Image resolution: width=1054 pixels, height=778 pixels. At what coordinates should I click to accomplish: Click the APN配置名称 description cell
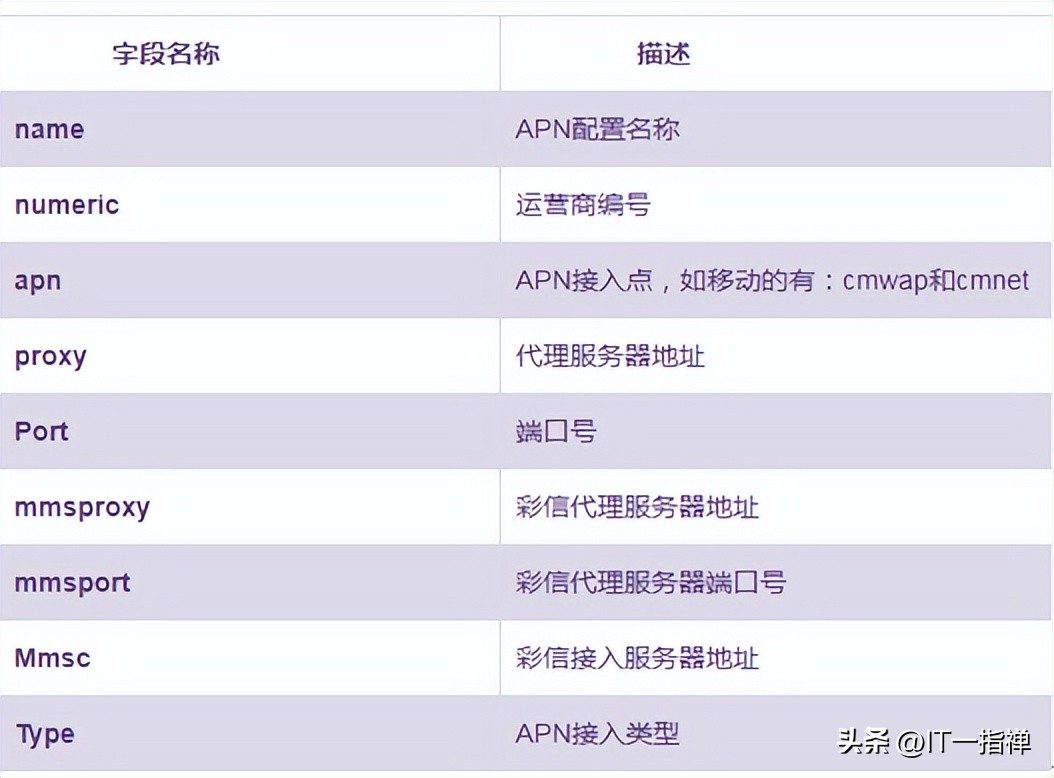point(597,128)
